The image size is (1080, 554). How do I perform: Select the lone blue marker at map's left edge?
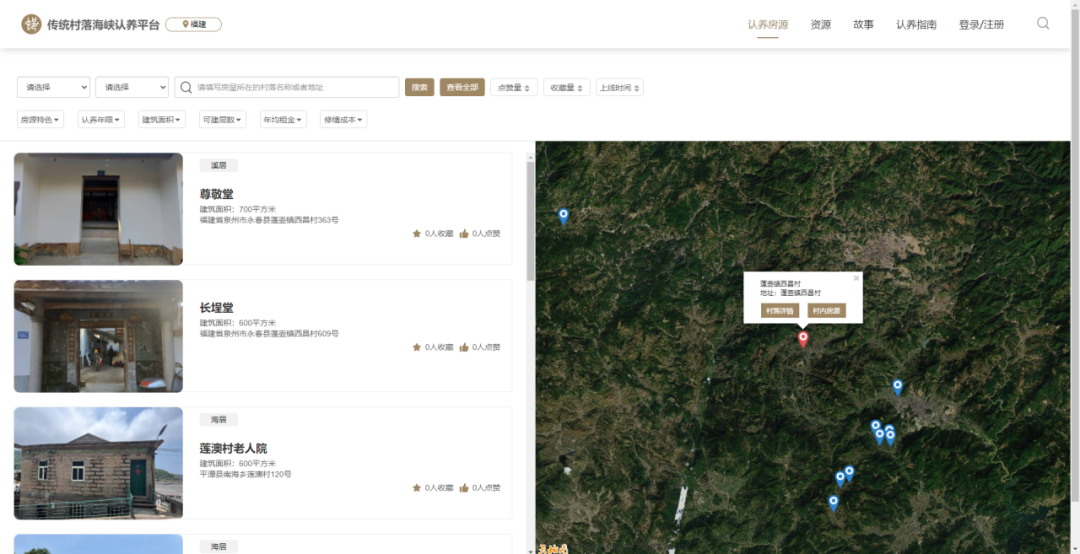tap(563, 217)
